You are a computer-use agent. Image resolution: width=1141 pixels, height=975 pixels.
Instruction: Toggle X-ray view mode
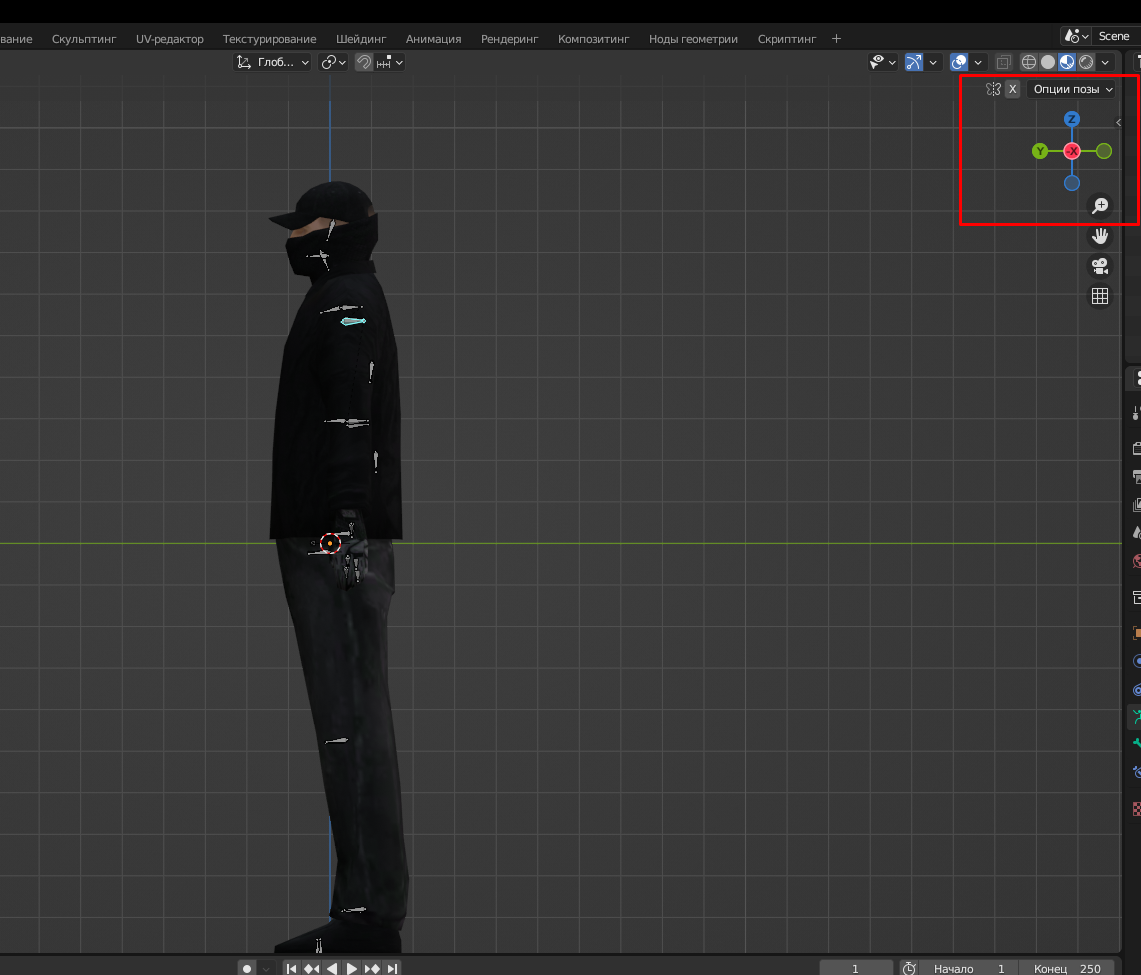tap(1004, 62)
